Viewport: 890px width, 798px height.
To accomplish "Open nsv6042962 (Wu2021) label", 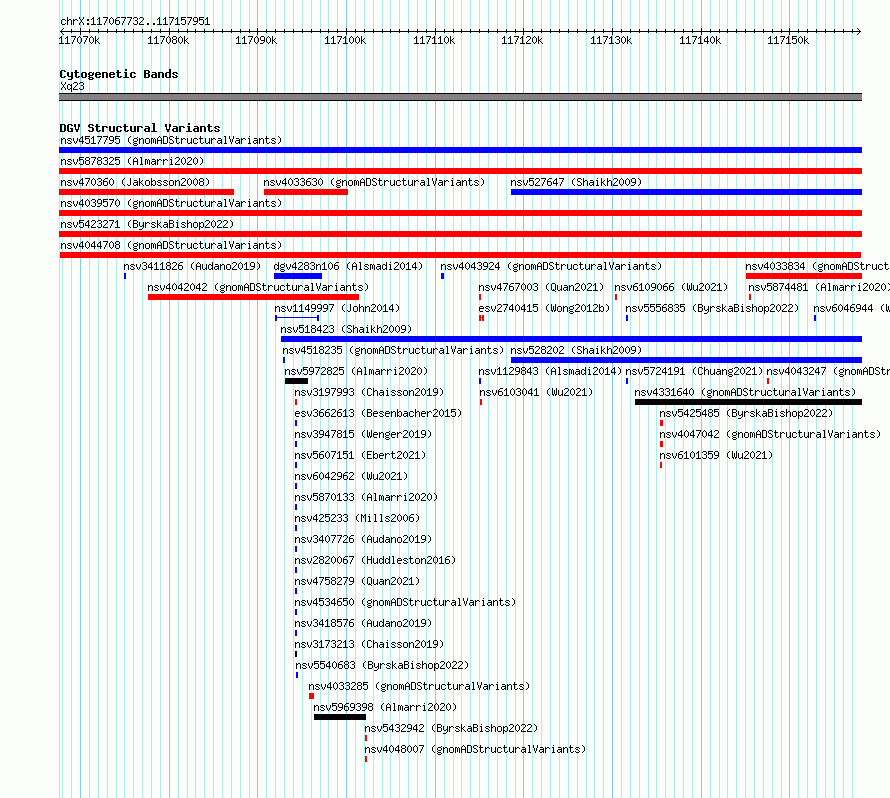I will 351,476.
